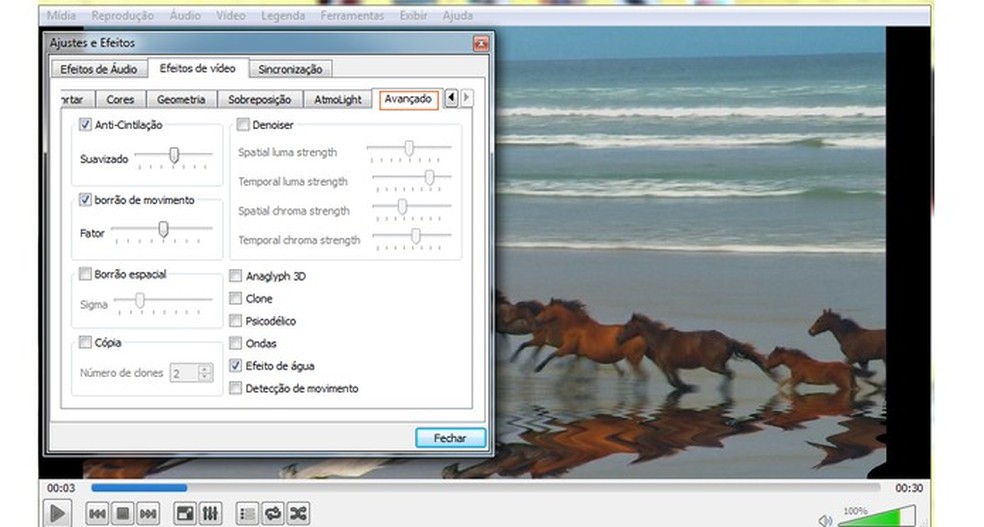Enable the Denoiser checkbox
Viewport: 984px width, 527px height.
click(243, 125)
